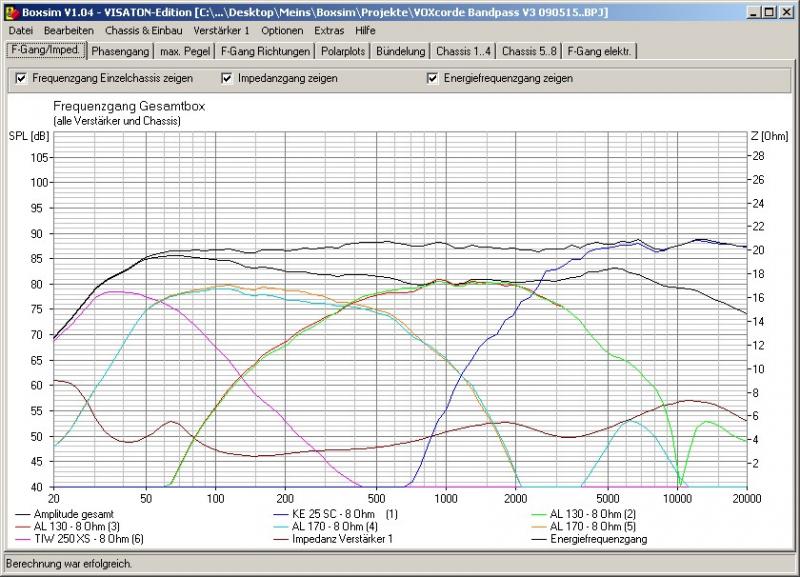Open the Chassis 1..4 tab
Screen dimensions: 800x577
464,51
